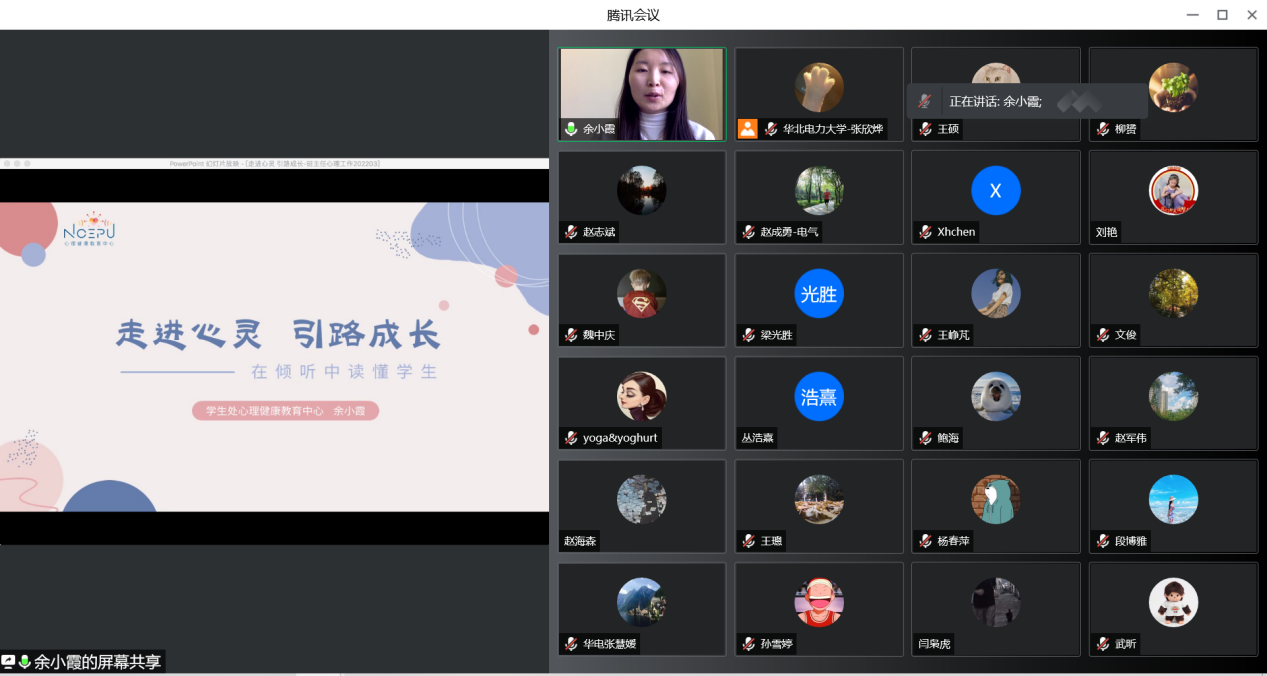Click the 光胜 blue avatar circle

(x=819, y=294)
